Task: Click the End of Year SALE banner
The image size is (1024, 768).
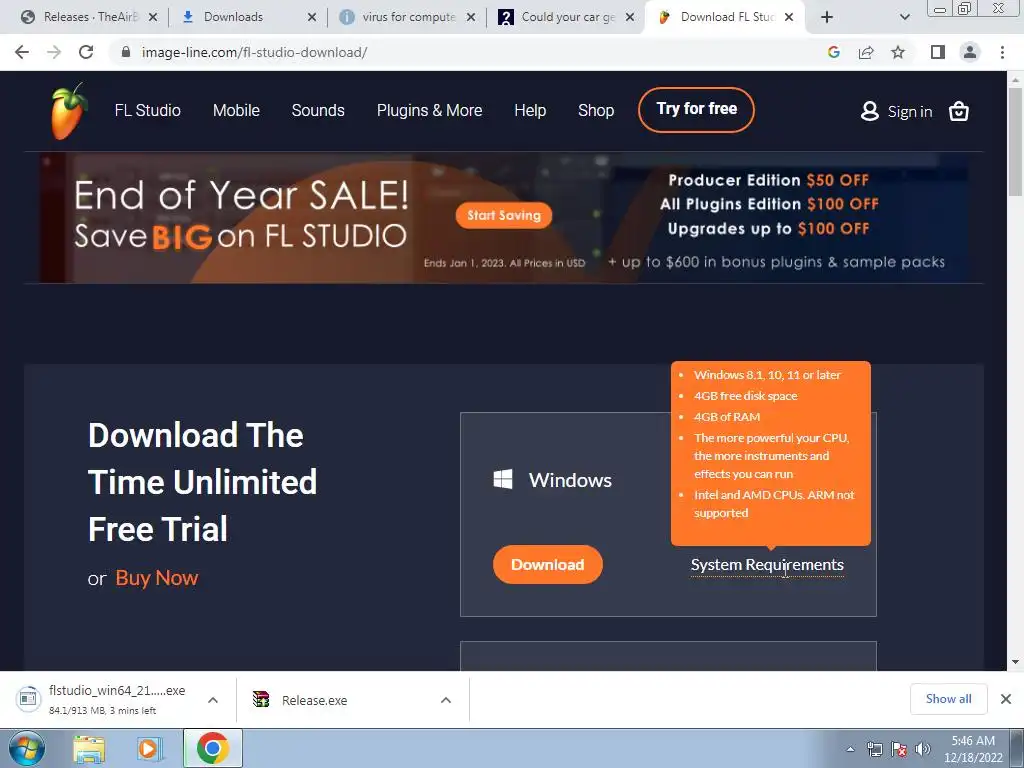Action: [504, 217]
